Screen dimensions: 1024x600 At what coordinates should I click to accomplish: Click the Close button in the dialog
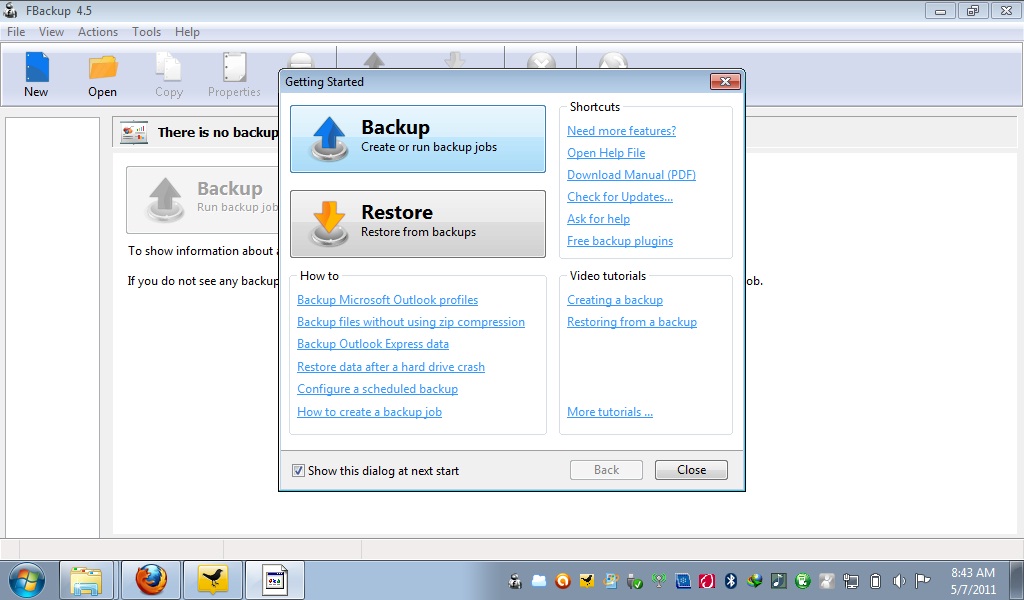click(691, 470)
